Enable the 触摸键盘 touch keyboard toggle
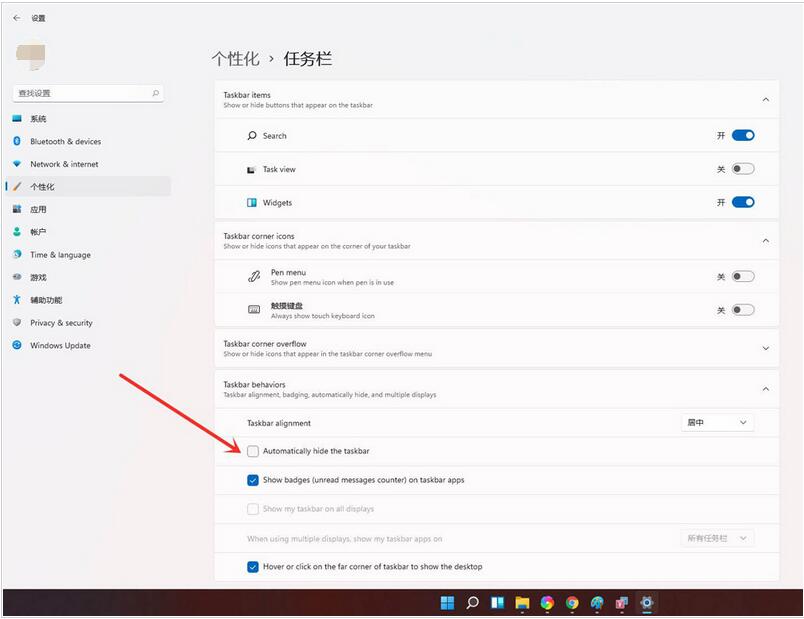Screen dimensions: 804x619 pyautogui.click(x=742, y=310)
